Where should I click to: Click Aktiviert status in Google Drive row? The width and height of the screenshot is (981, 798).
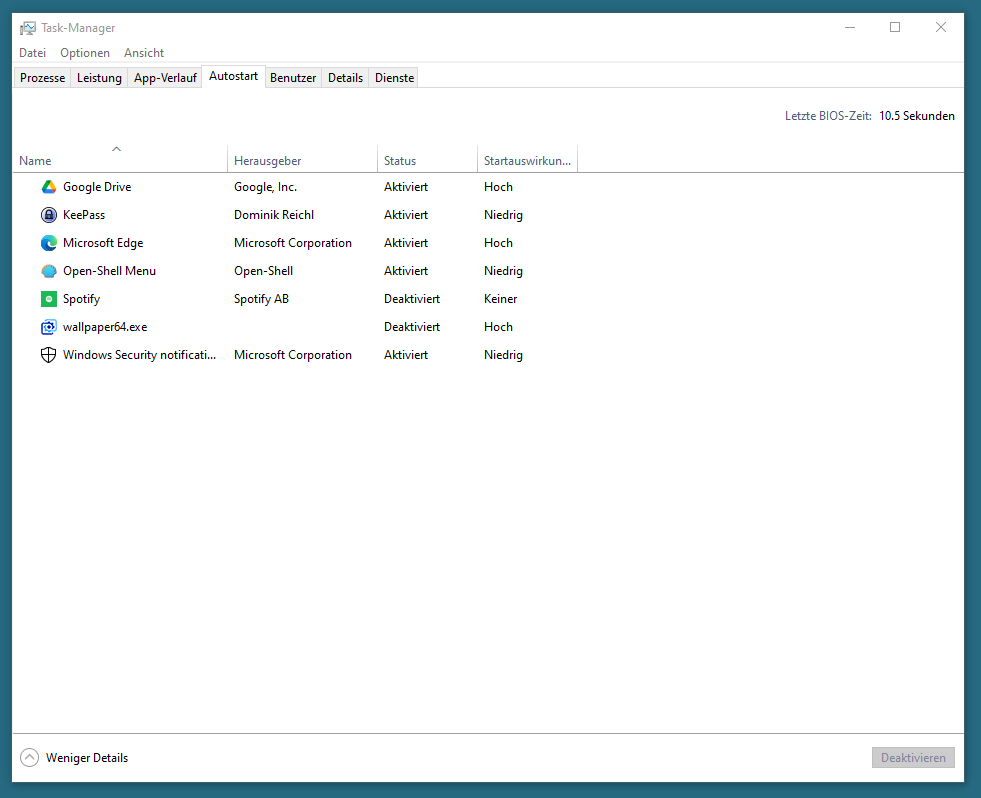click(x=406, y=187)
